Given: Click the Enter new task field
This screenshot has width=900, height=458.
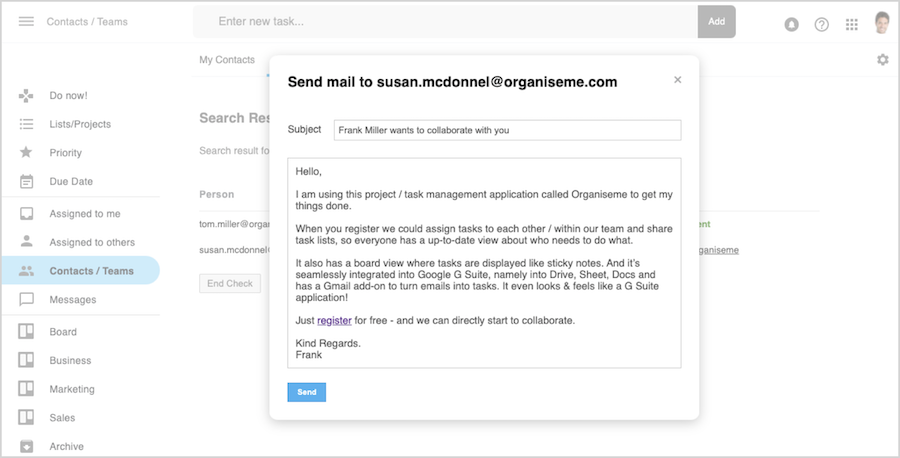Looking at the screenshot, I should [x=445, y=22].
